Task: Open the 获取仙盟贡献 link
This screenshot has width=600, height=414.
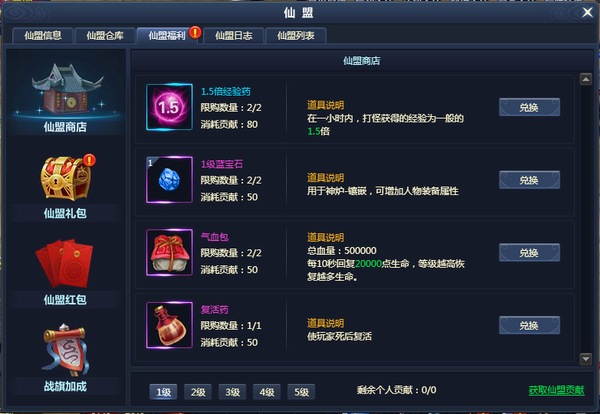Action: pyautogui.click(x=556, y=390)
